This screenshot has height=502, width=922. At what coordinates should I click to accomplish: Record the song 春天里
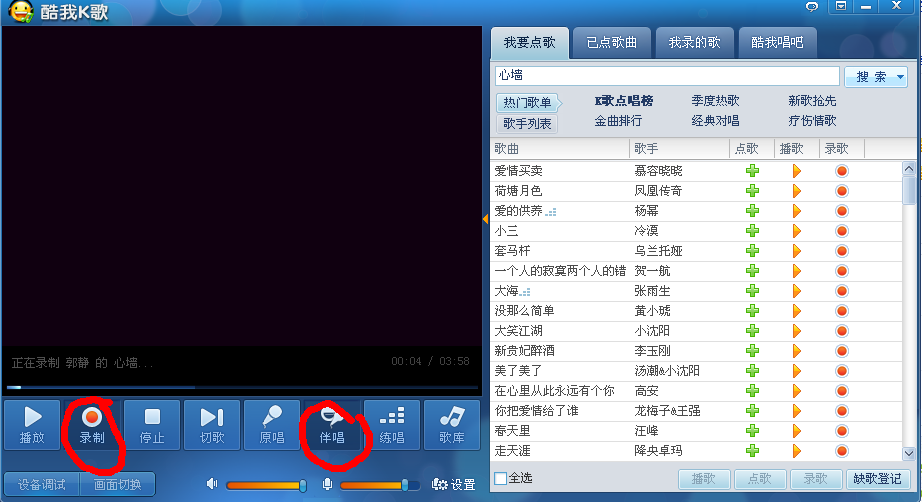coord(841,431)
